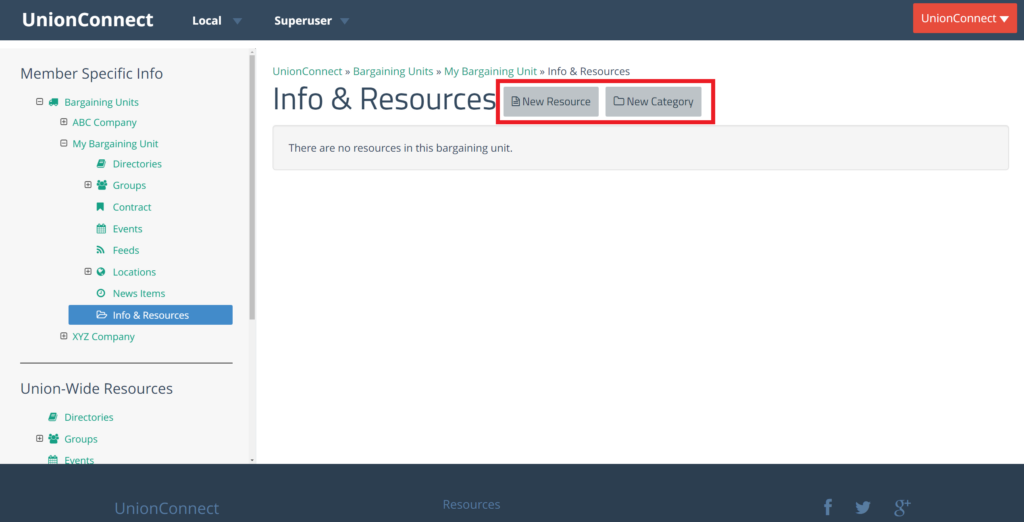This screenshot has width=1024, height=522.
Task: Open Feeds in the sidebar
Action: click(x=126, y=250)
